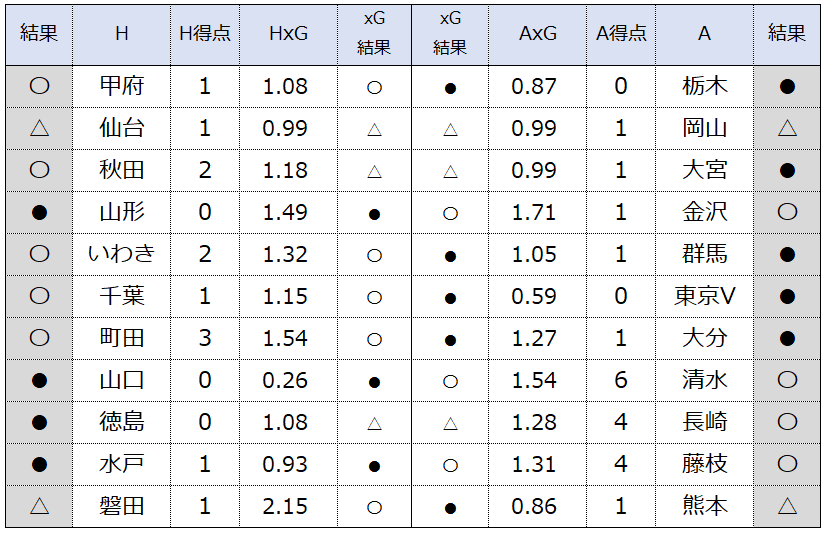Click the team cell いわき
This screenshot has height=535, width=827.
tap(122, 254)
